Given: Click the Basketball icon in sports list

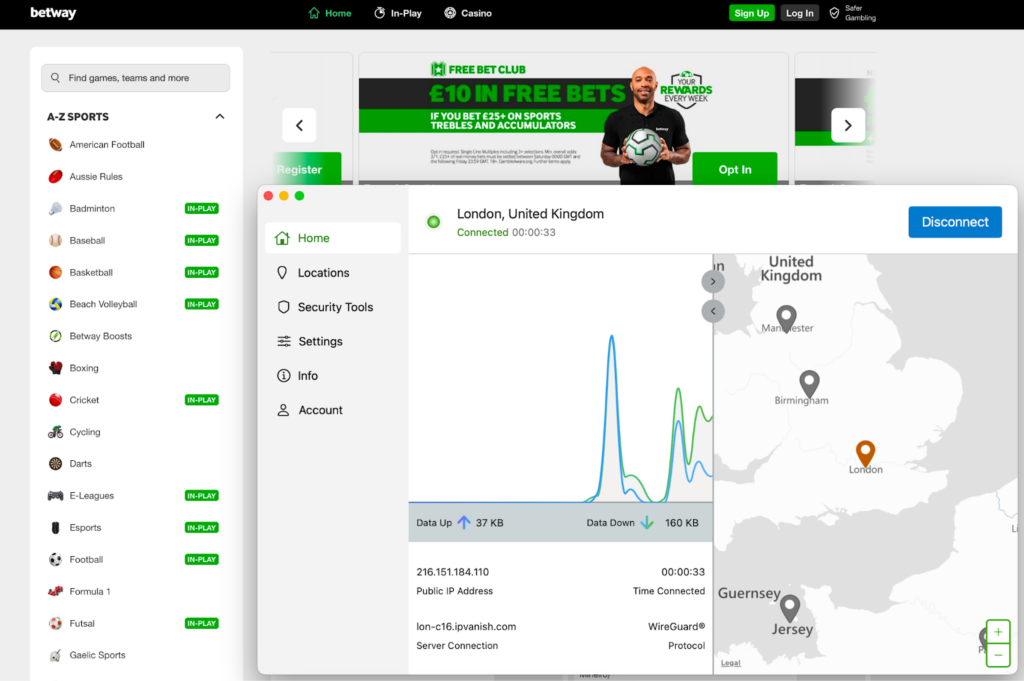Looking at the screenshot, I should (56, 272).
